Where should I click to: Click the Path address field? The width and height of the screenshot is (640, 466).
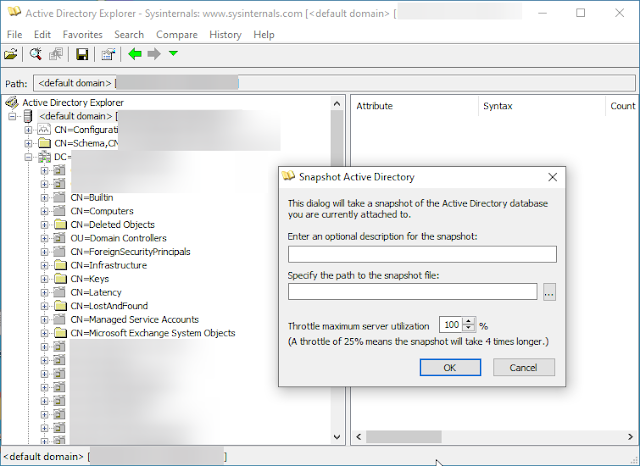point(334,83)
